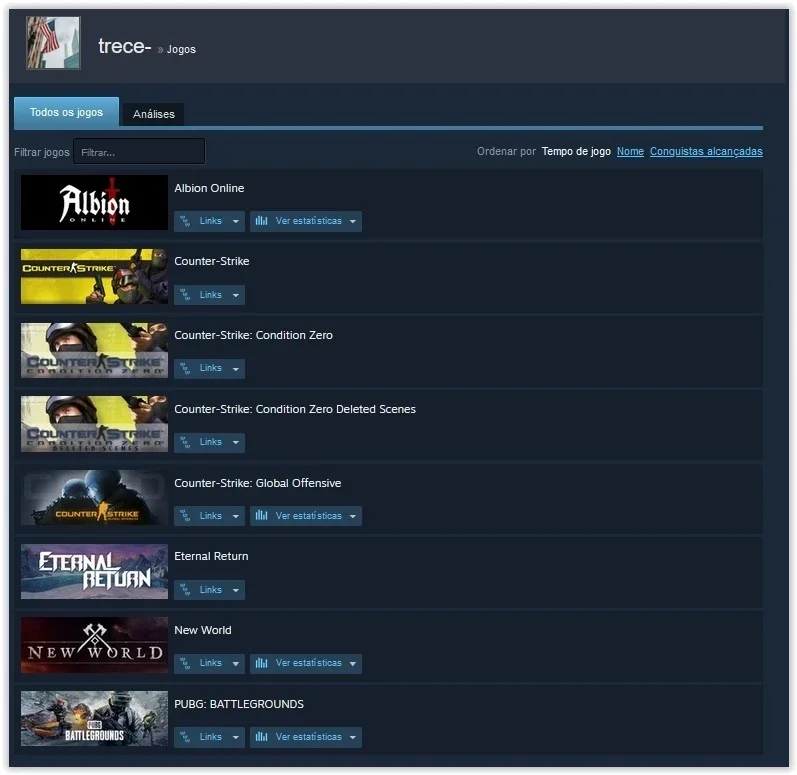Viewport: 797px width, 775px height.
Task: Expand Ver estatísticas arrow for PUBG: BATTLEGROUNDS
Action: 353,737
